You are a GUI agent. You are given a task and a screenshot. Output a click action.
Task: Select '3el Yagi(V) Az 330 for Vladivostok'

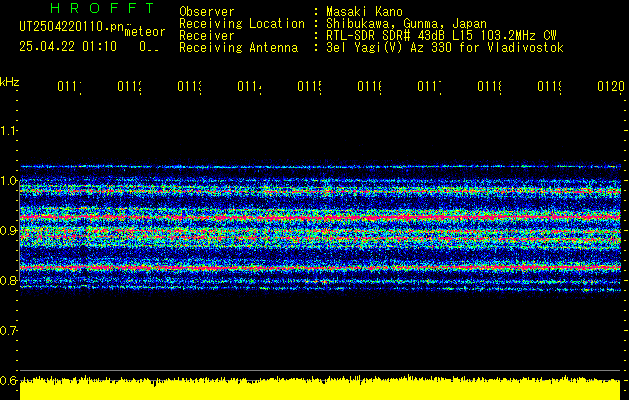point(445,48)
